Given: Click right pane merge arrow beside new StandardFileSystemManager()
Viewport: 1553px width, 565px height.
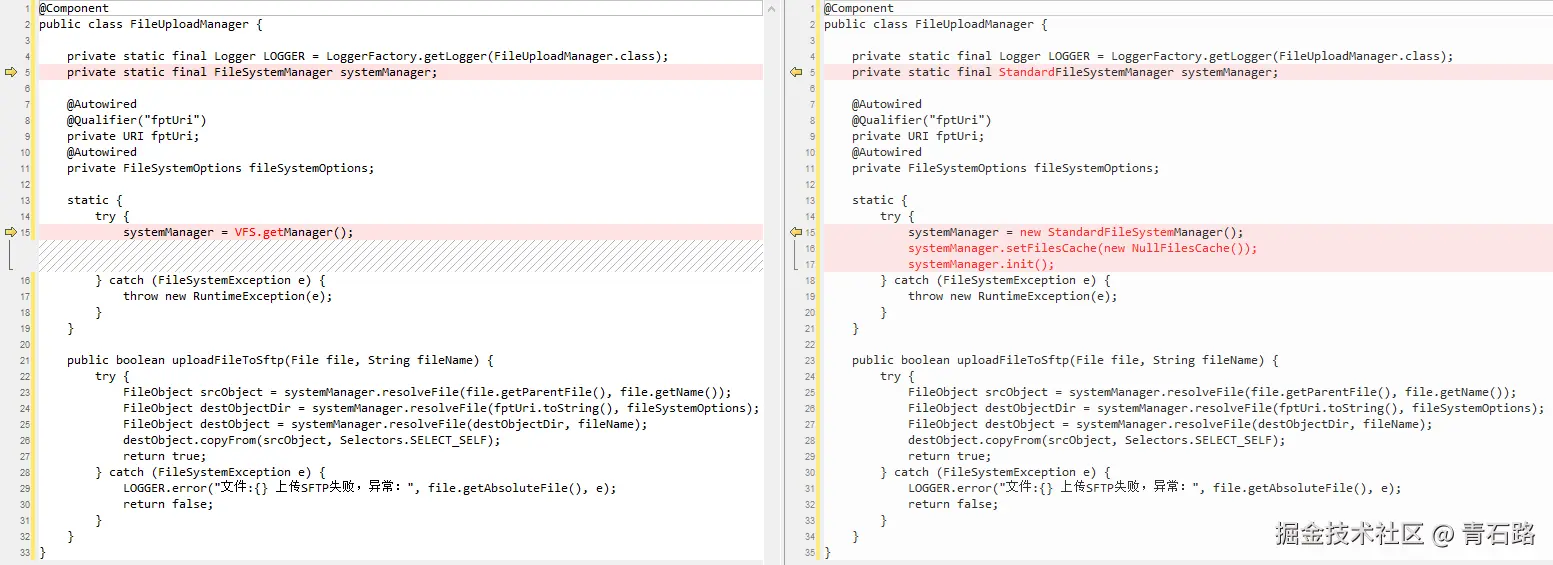Looking at the screenshot, I should pyautogui.click(x=796, y=232).
